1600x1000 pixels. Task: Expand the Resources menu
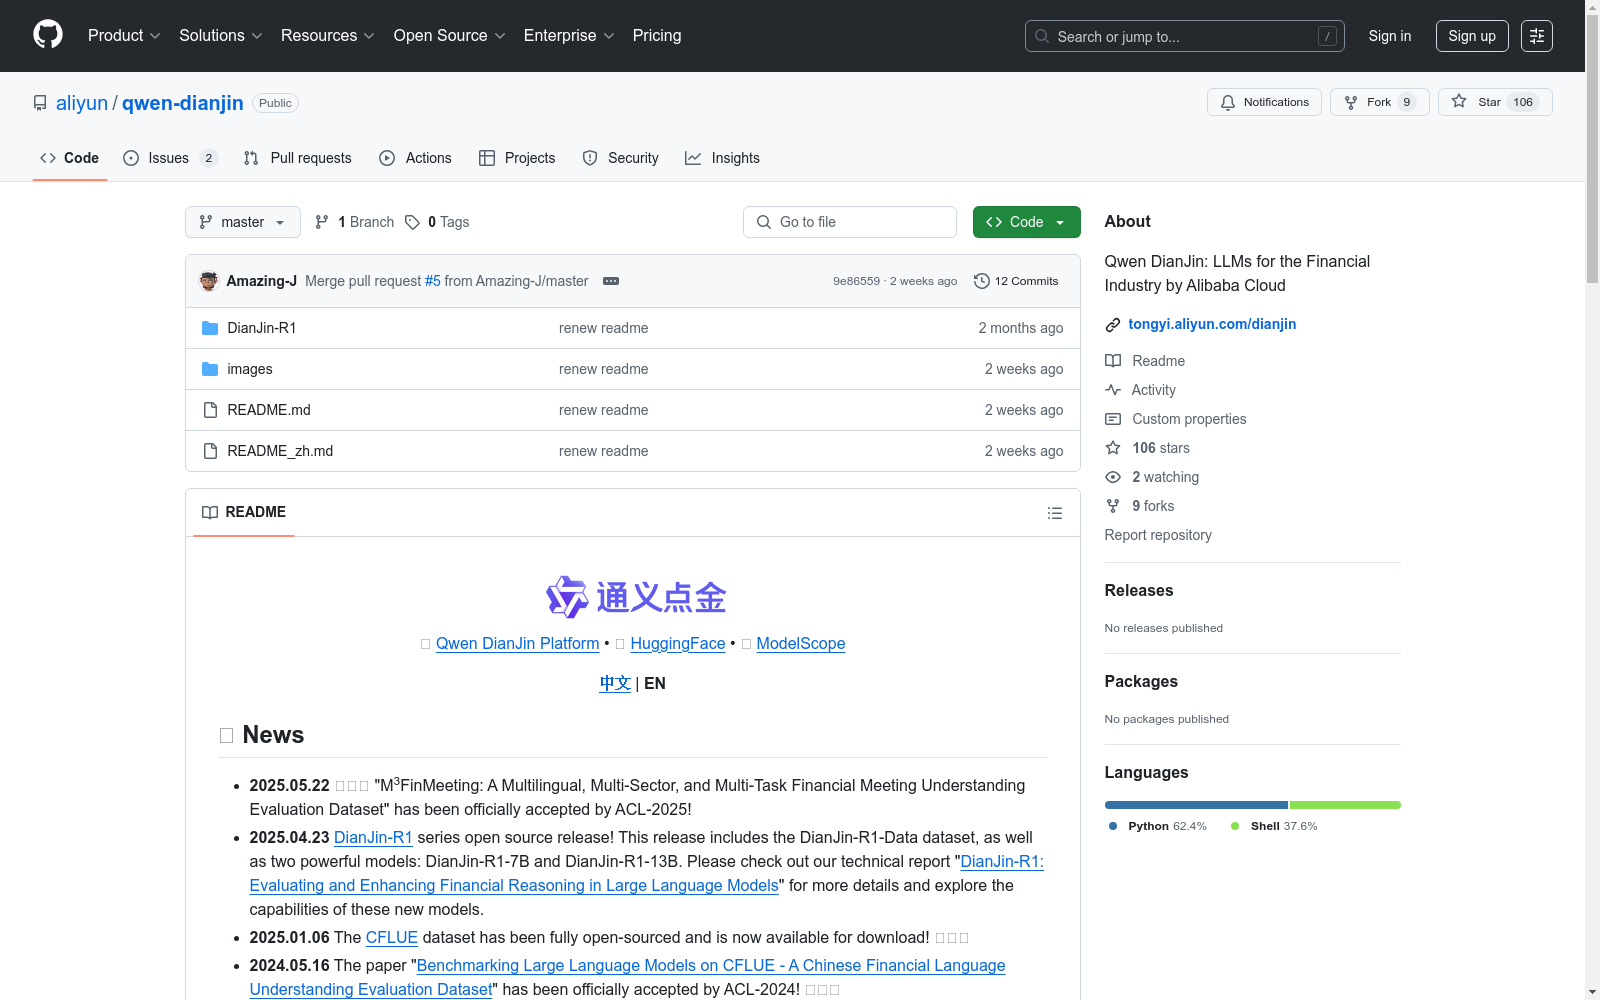[x=328, y=36]
